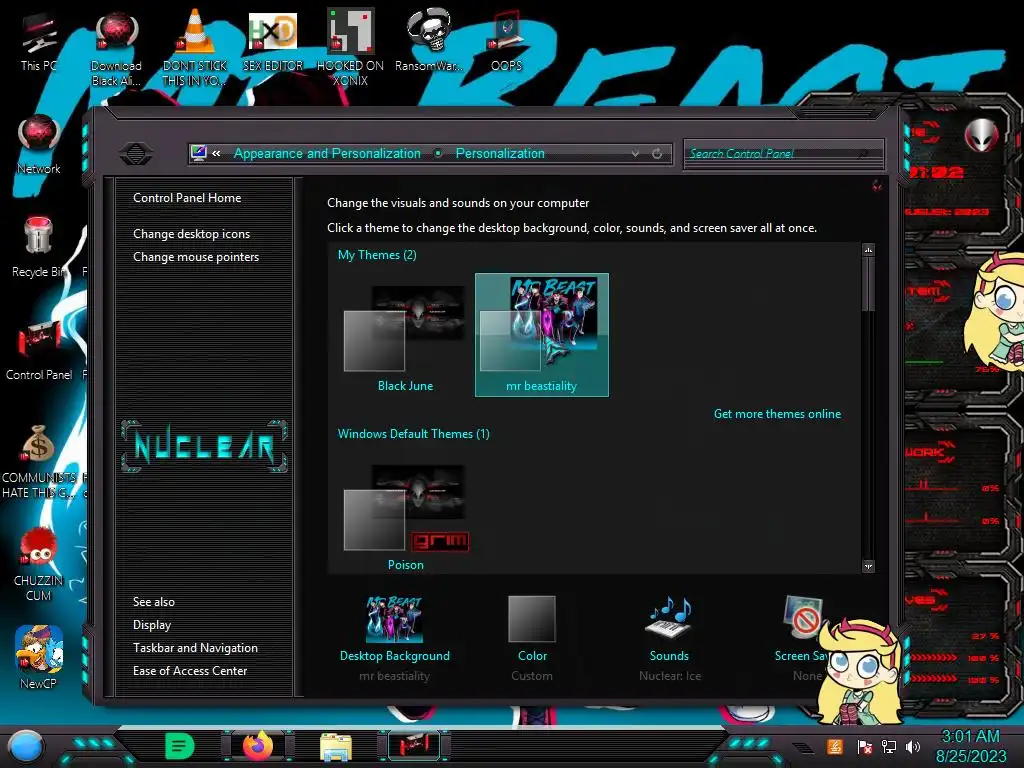Screen dimensions: 1024x768
Task: Click the taskbar clock 3:01 AM
Action: pyautogui.click(x=970, y=737)
